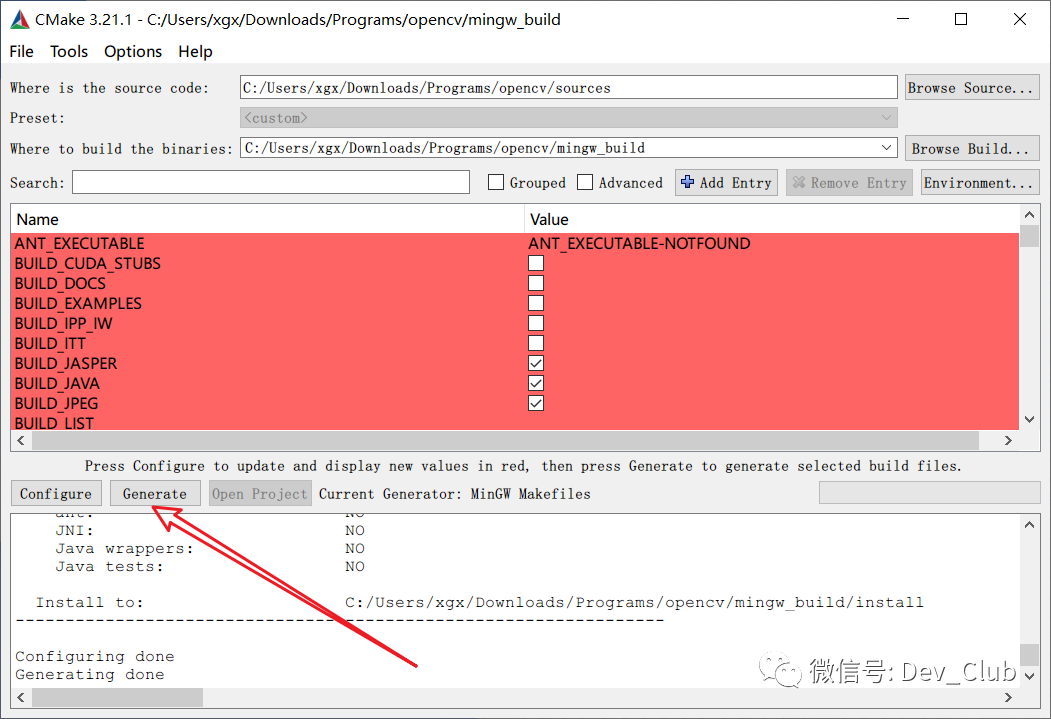Click cache list scroll up arrow
The width and height of the screenshot is (1051, 719).
click(x=1030, y=215)
